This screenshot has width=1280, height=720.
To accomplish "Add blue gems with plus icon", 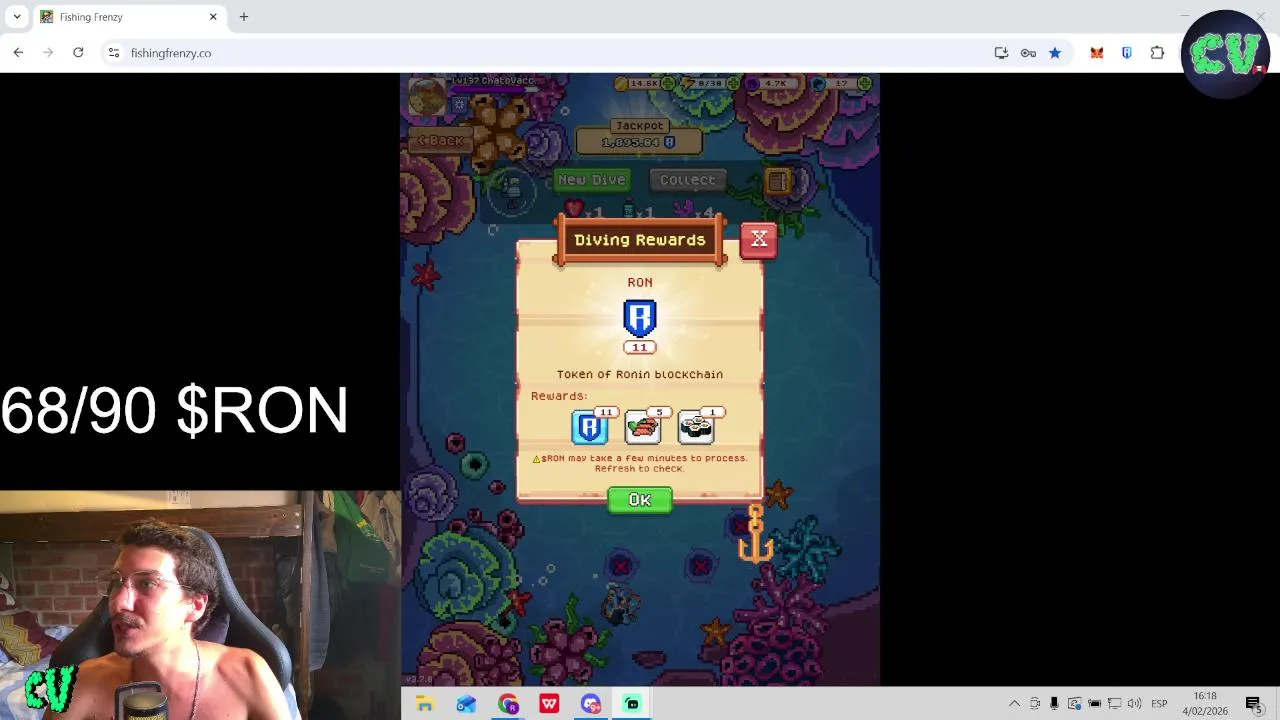I will pyautogui.click(x=864, y=85).
